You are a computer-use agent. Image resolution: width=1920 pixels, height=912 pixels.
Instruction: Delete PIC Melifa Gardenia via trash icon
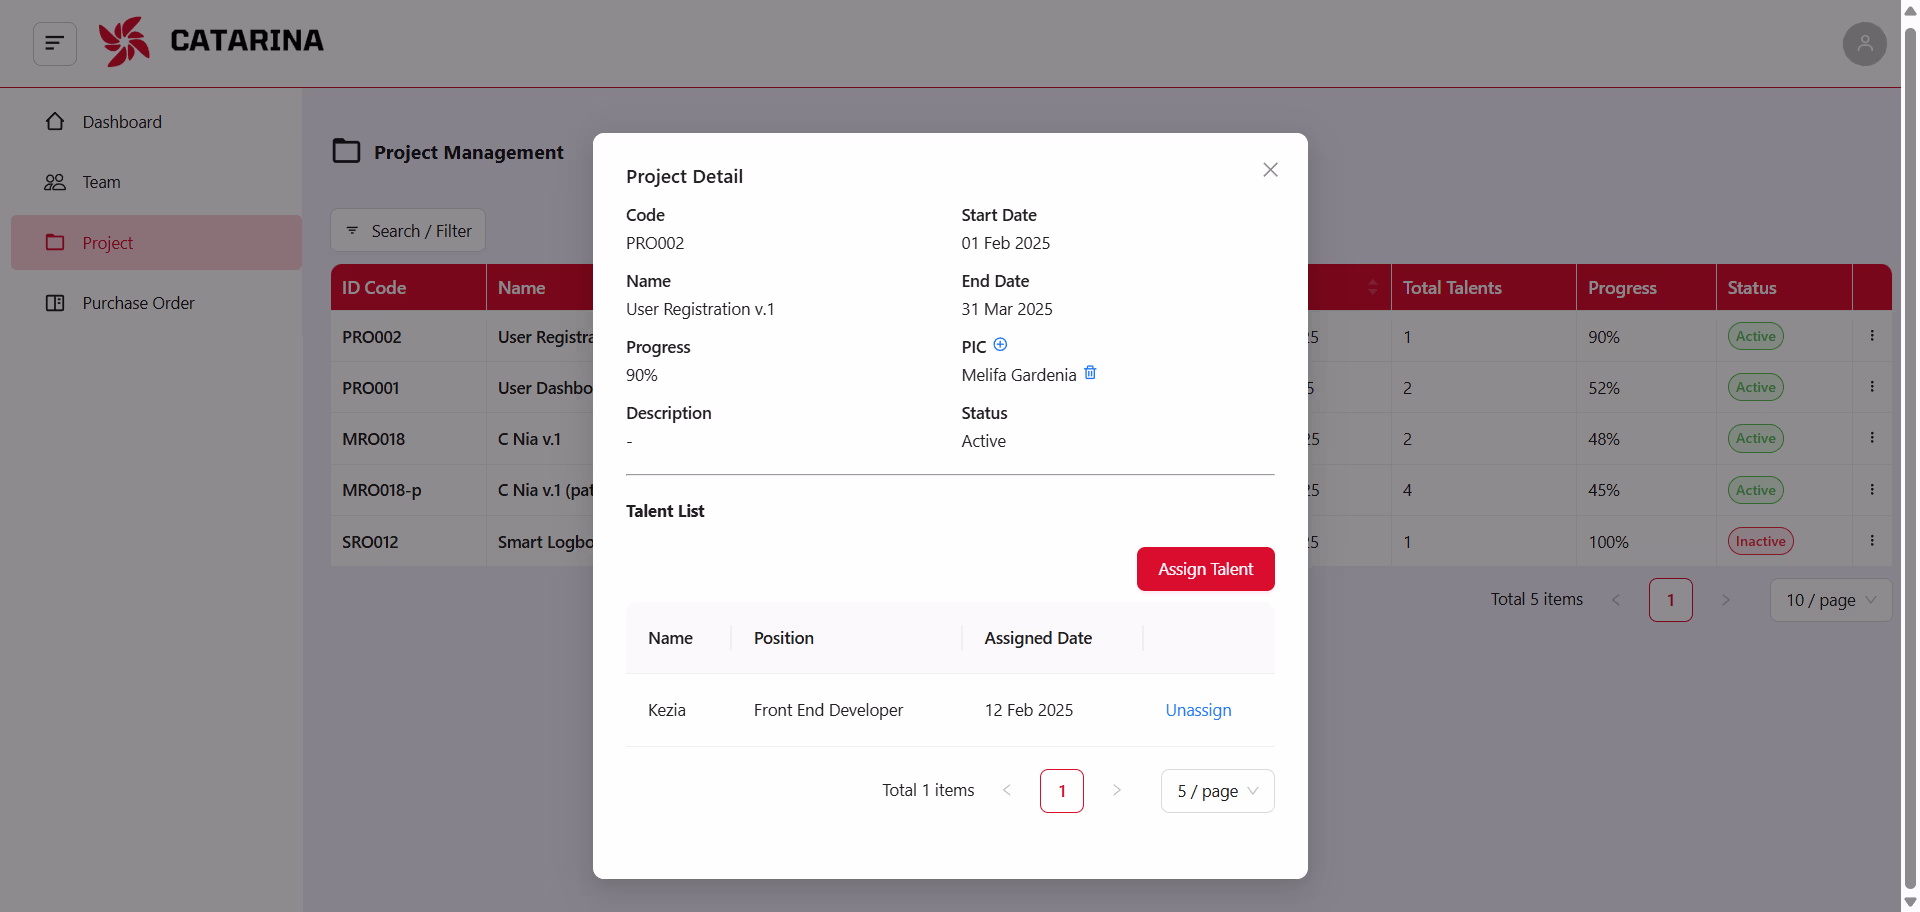click(1090, 373)
